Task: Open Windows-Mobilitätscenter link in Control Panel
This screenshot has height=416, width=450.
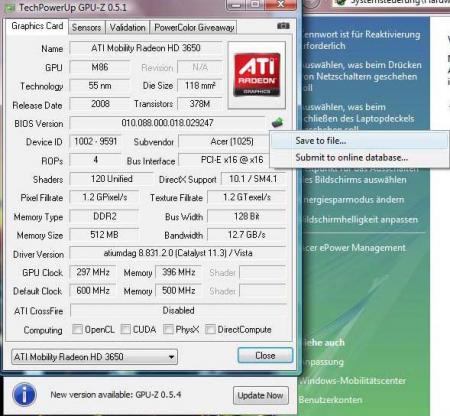Action: tap(352, 381)
